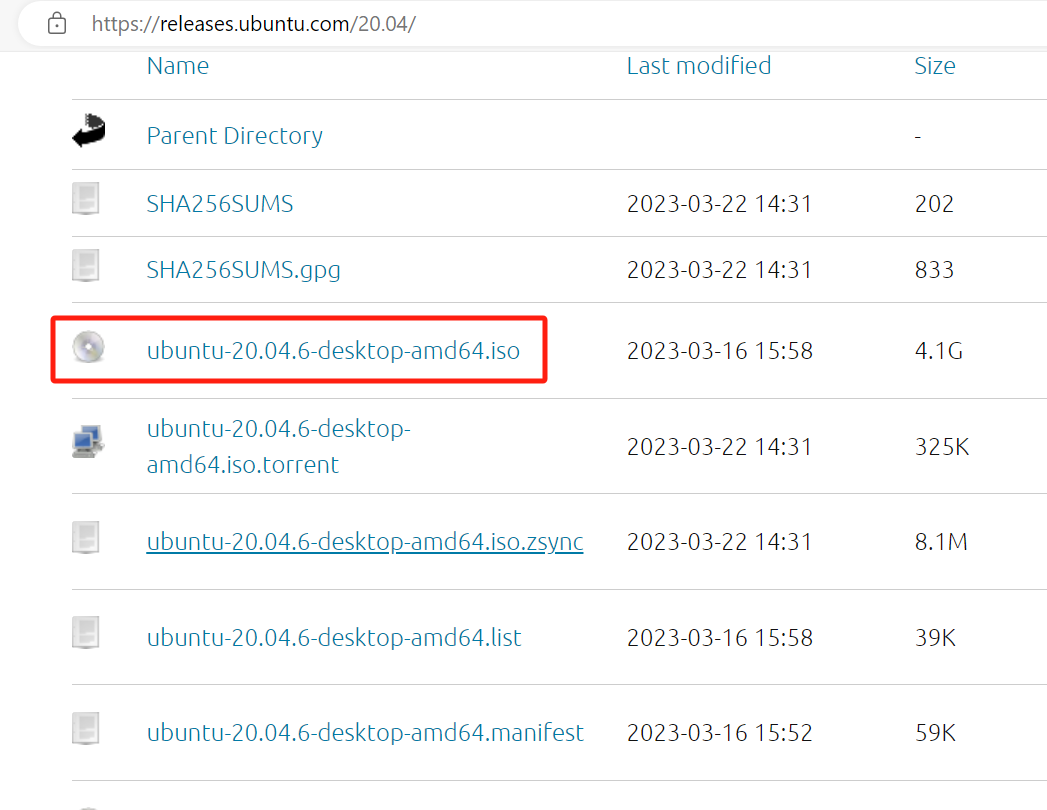Viewport: 1047px width, 810px height.
Task: Click the file icon beside SHA256SUMS.gpg
Action: pyautogui.click(x=85, y=265)
